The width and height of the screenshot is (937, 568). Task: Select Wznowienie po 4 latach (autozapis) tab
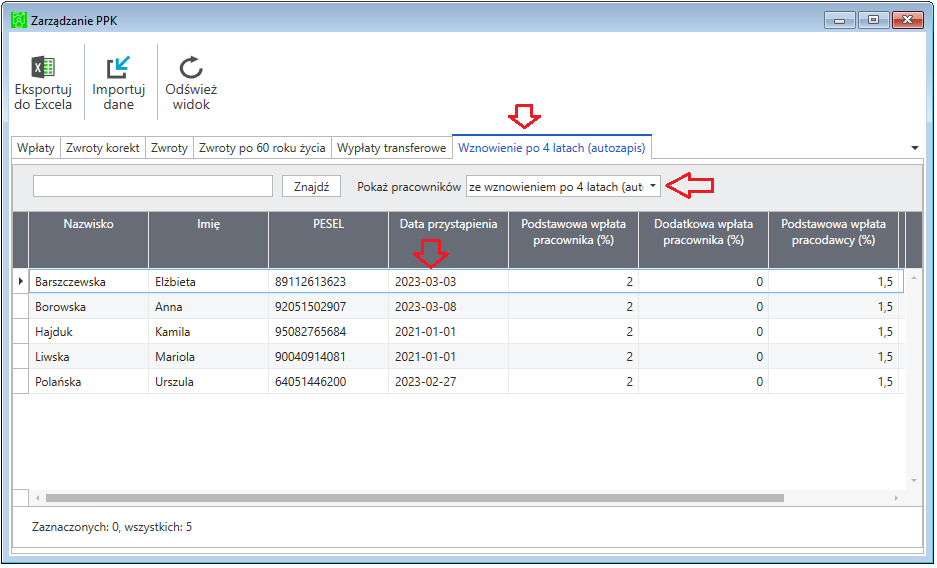[x=552, y=148]
